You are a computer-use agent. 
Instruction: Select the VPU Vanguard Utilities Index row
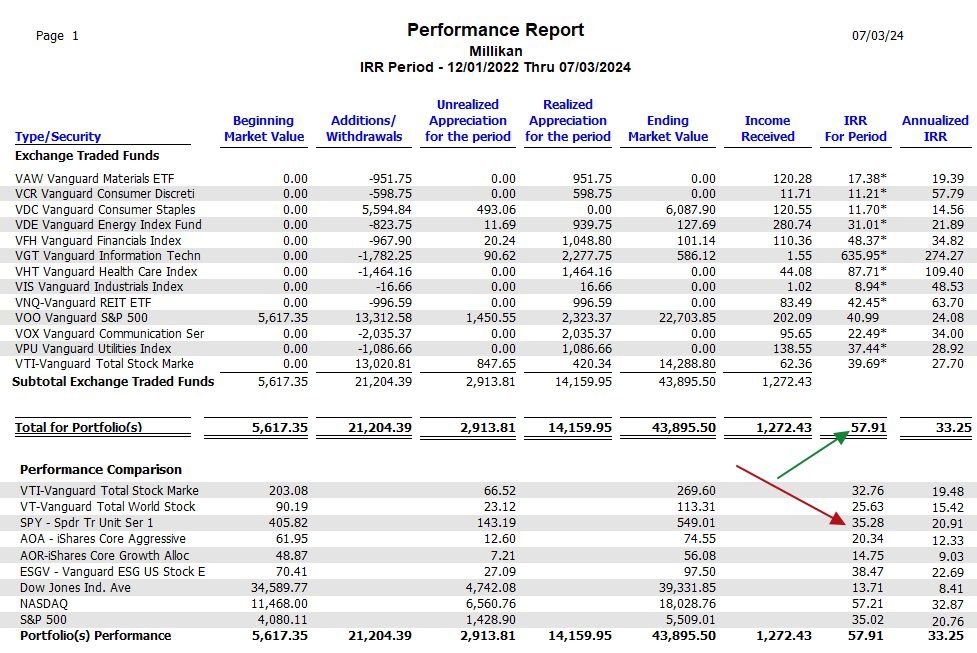(x=488, y=348)
